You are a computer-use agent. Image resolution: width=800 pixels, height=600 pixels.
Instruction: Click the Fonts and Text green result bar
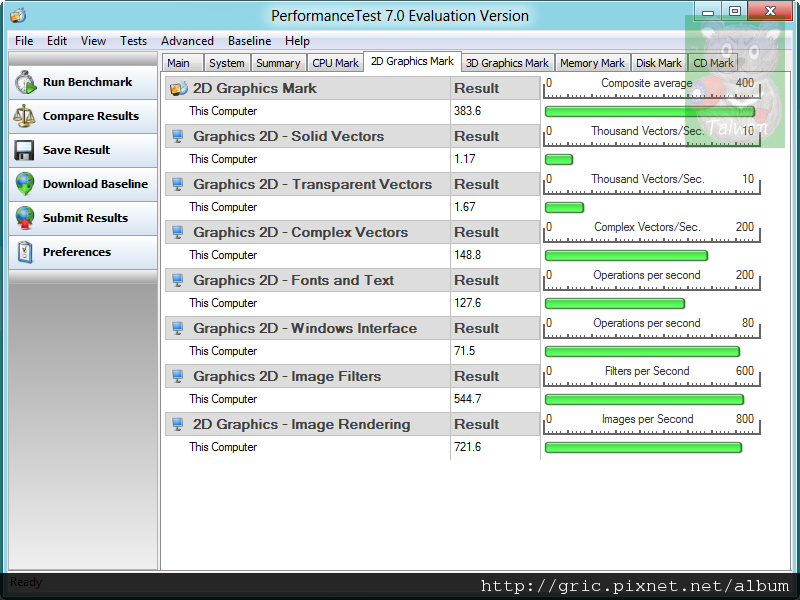[x=615, y=304]
